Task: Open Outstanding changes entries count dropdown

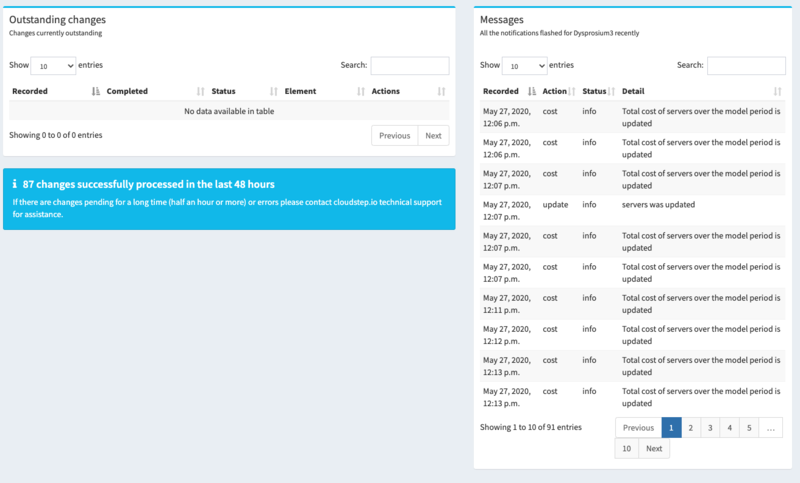Action: (x=53, y=66)
